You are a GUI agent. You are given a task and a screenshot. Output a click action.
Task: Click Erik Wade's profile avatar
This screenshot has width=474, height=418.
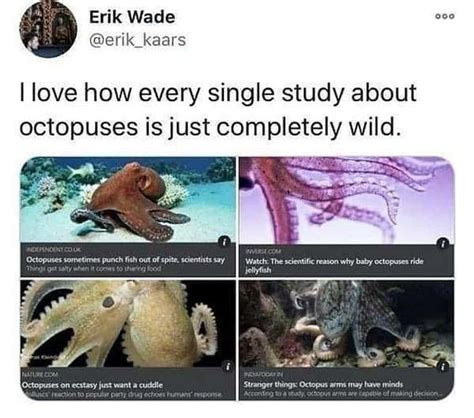(x=48, y=29)
